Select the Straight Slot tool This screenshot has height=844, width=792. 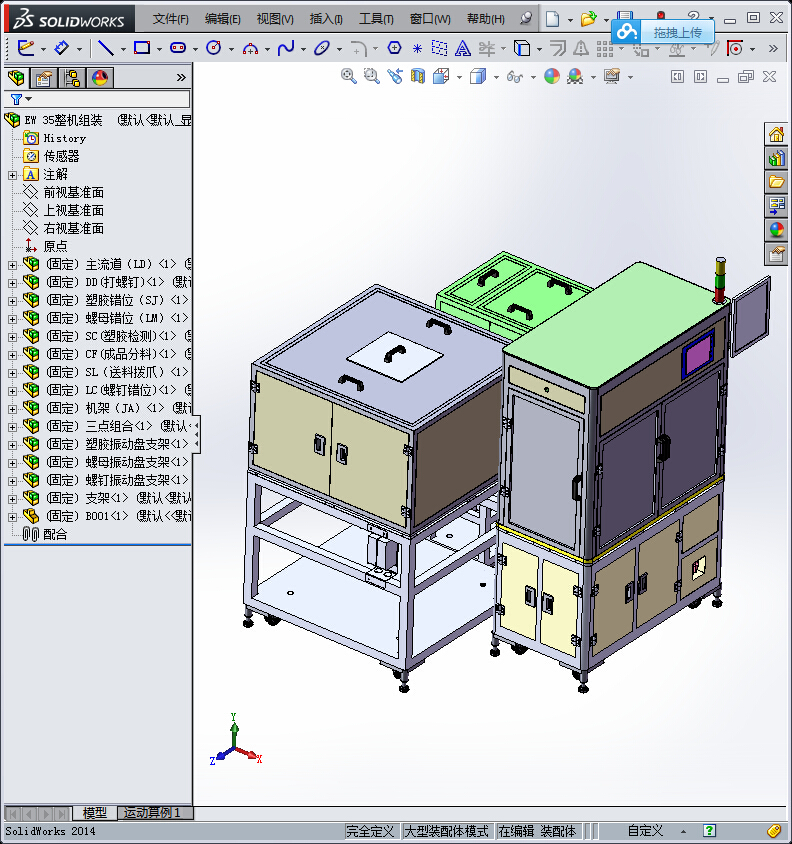[x=178, y=48]
